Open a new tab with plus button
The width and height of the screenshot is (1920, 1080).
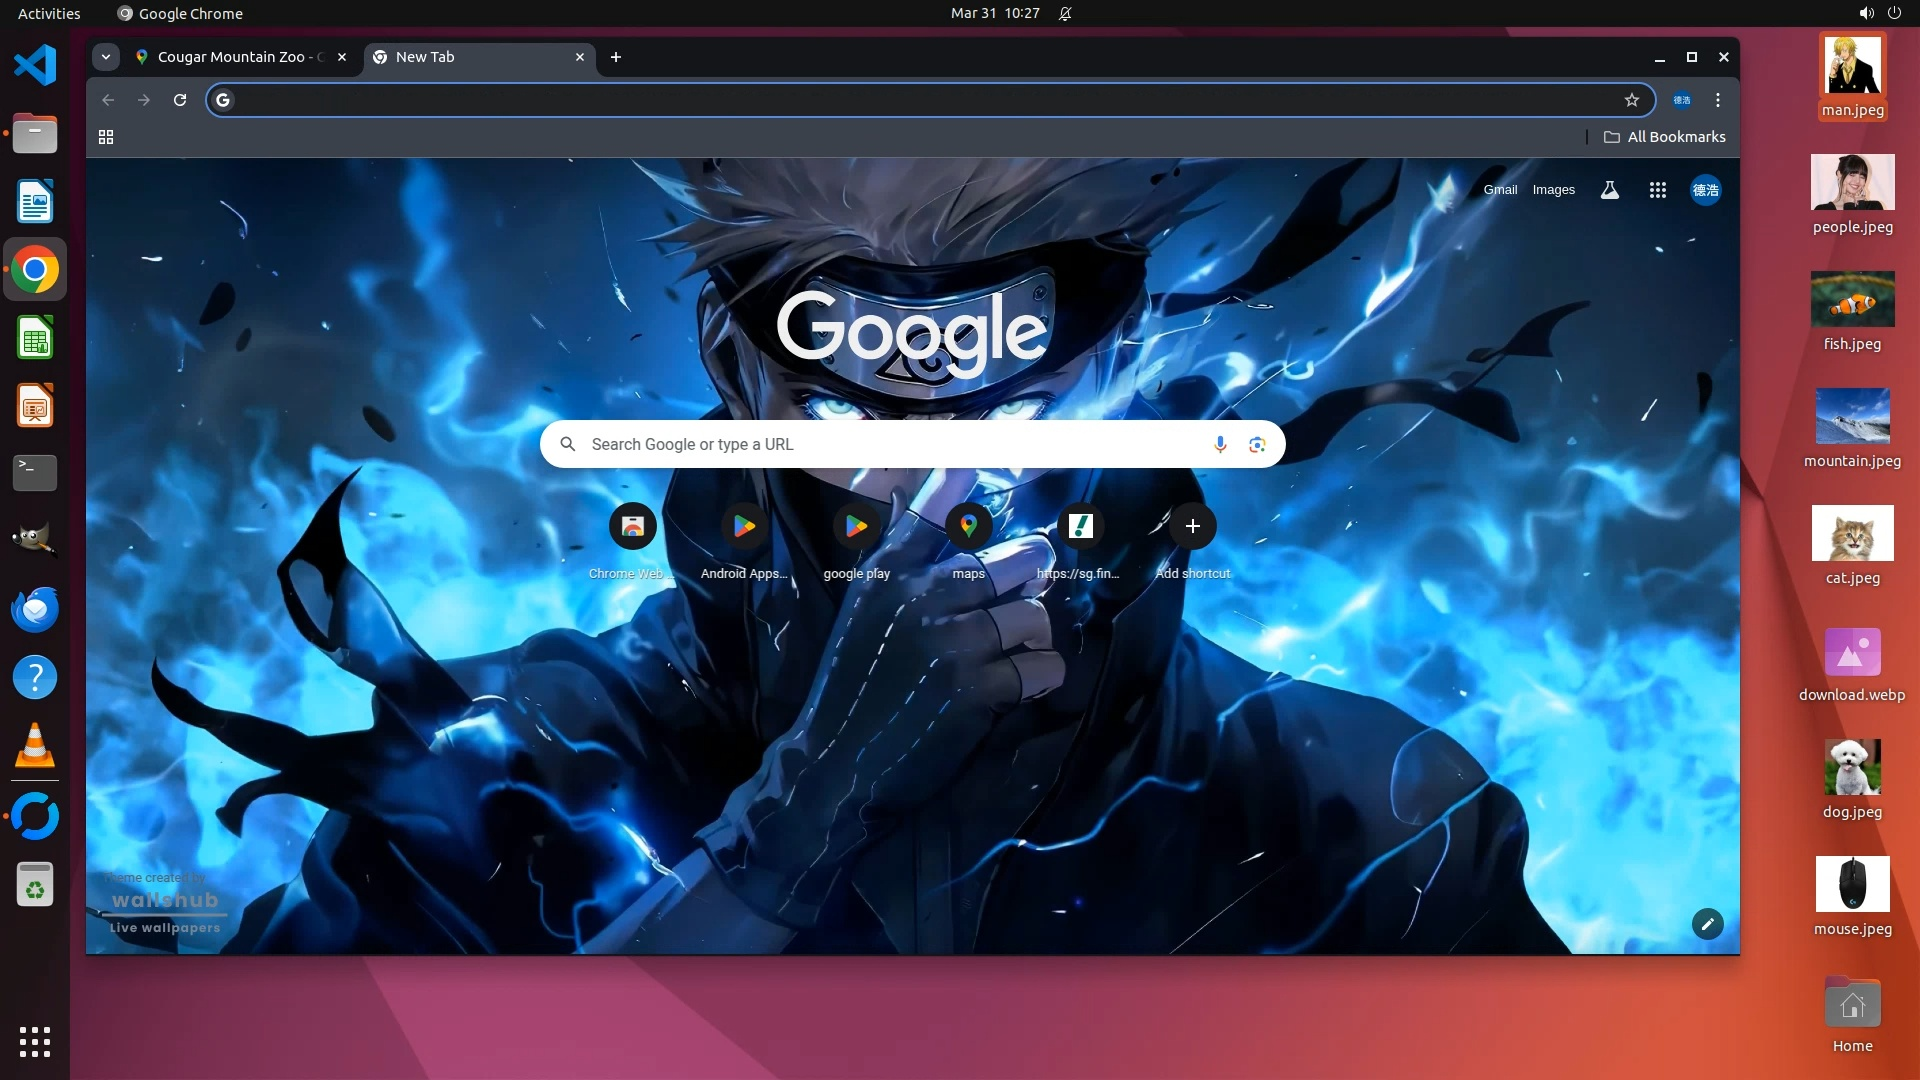pyautogui.click(x=616, y=57)
